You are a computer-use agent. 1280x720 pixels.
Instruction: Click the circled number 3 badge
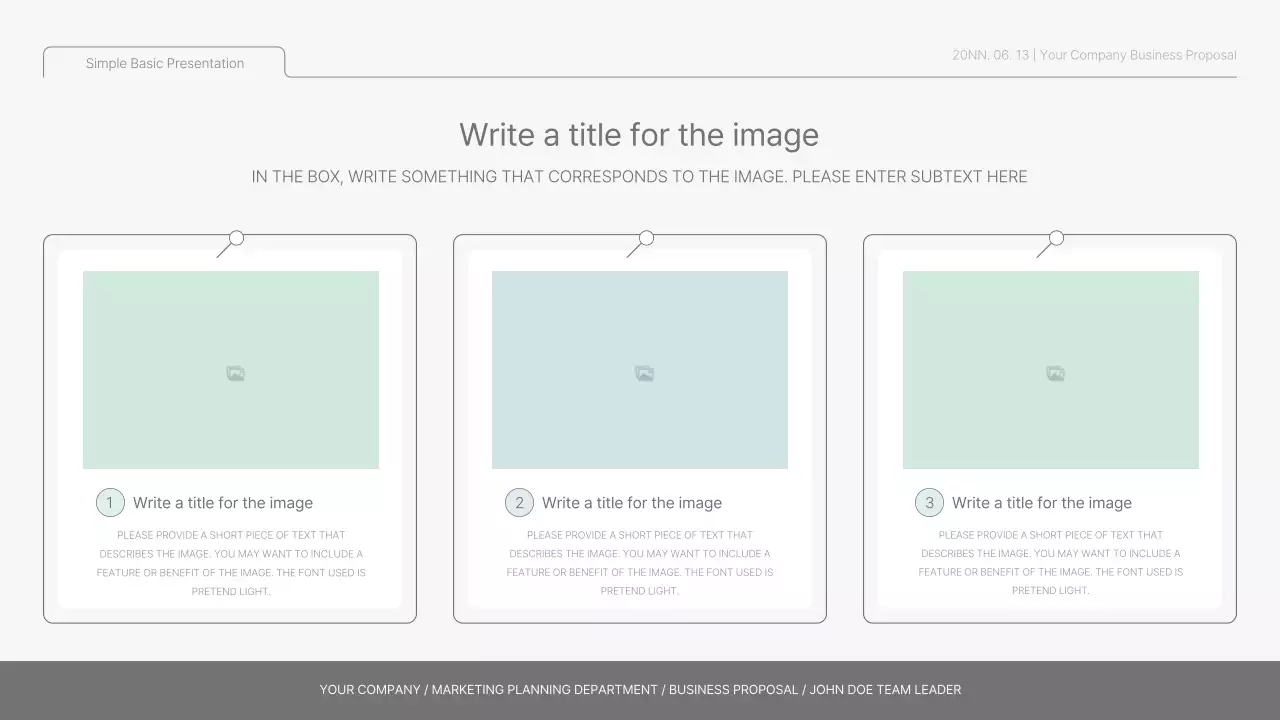929,502
